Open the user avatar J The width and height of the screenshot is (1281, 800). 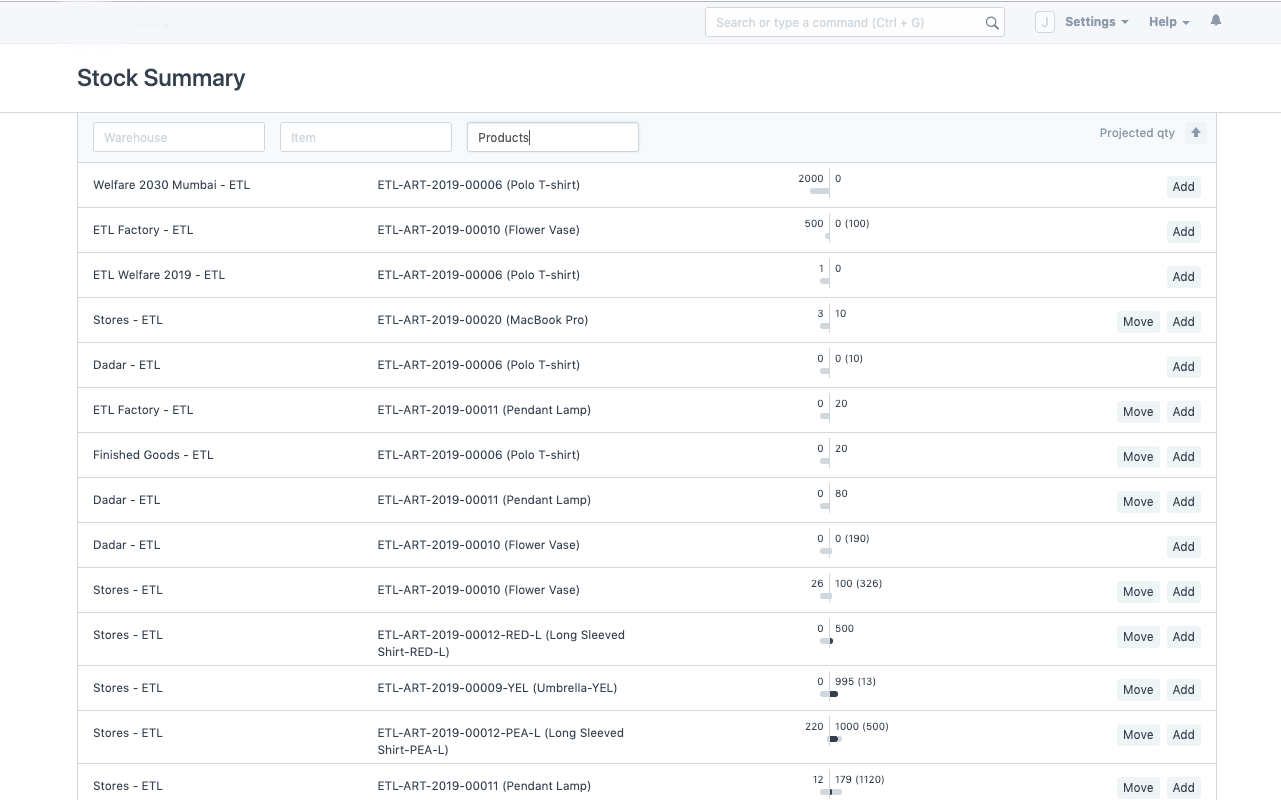(x=1044, y=22)
